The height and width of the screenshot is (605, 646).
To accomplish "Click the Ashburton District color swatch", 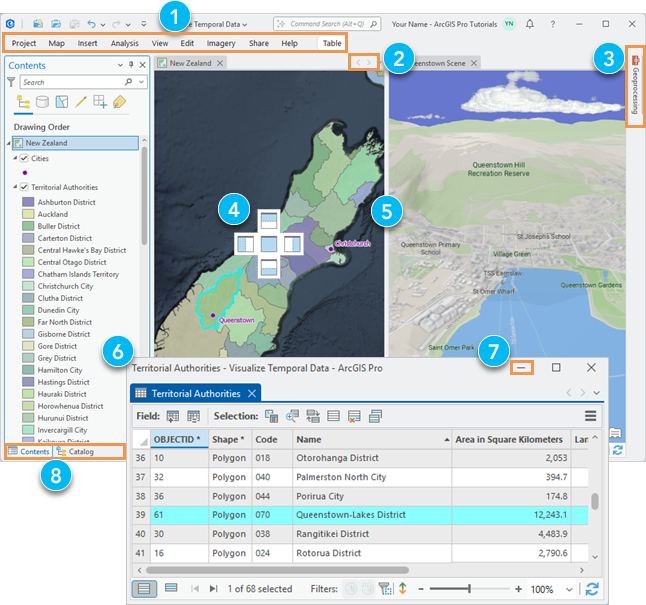I will 28,202.
